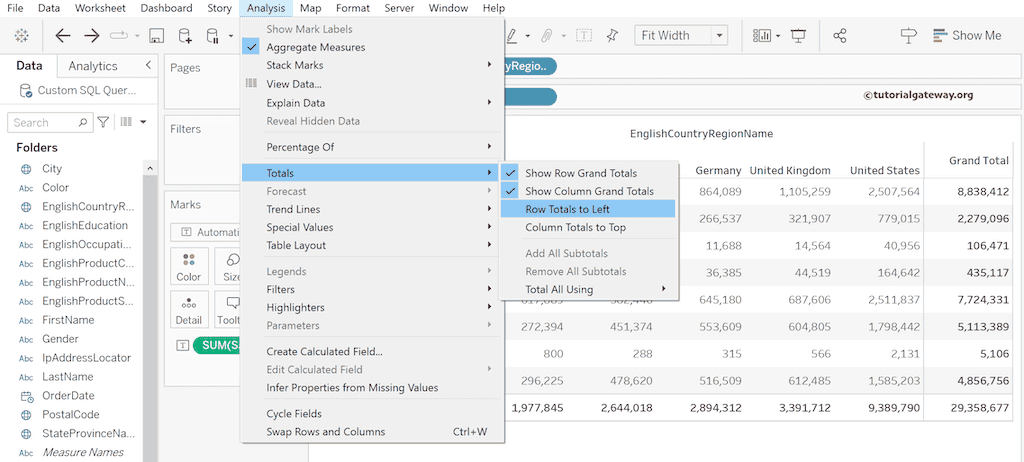Switch to the Analytics tab
Screen dimensions: 1024x462
92,66
